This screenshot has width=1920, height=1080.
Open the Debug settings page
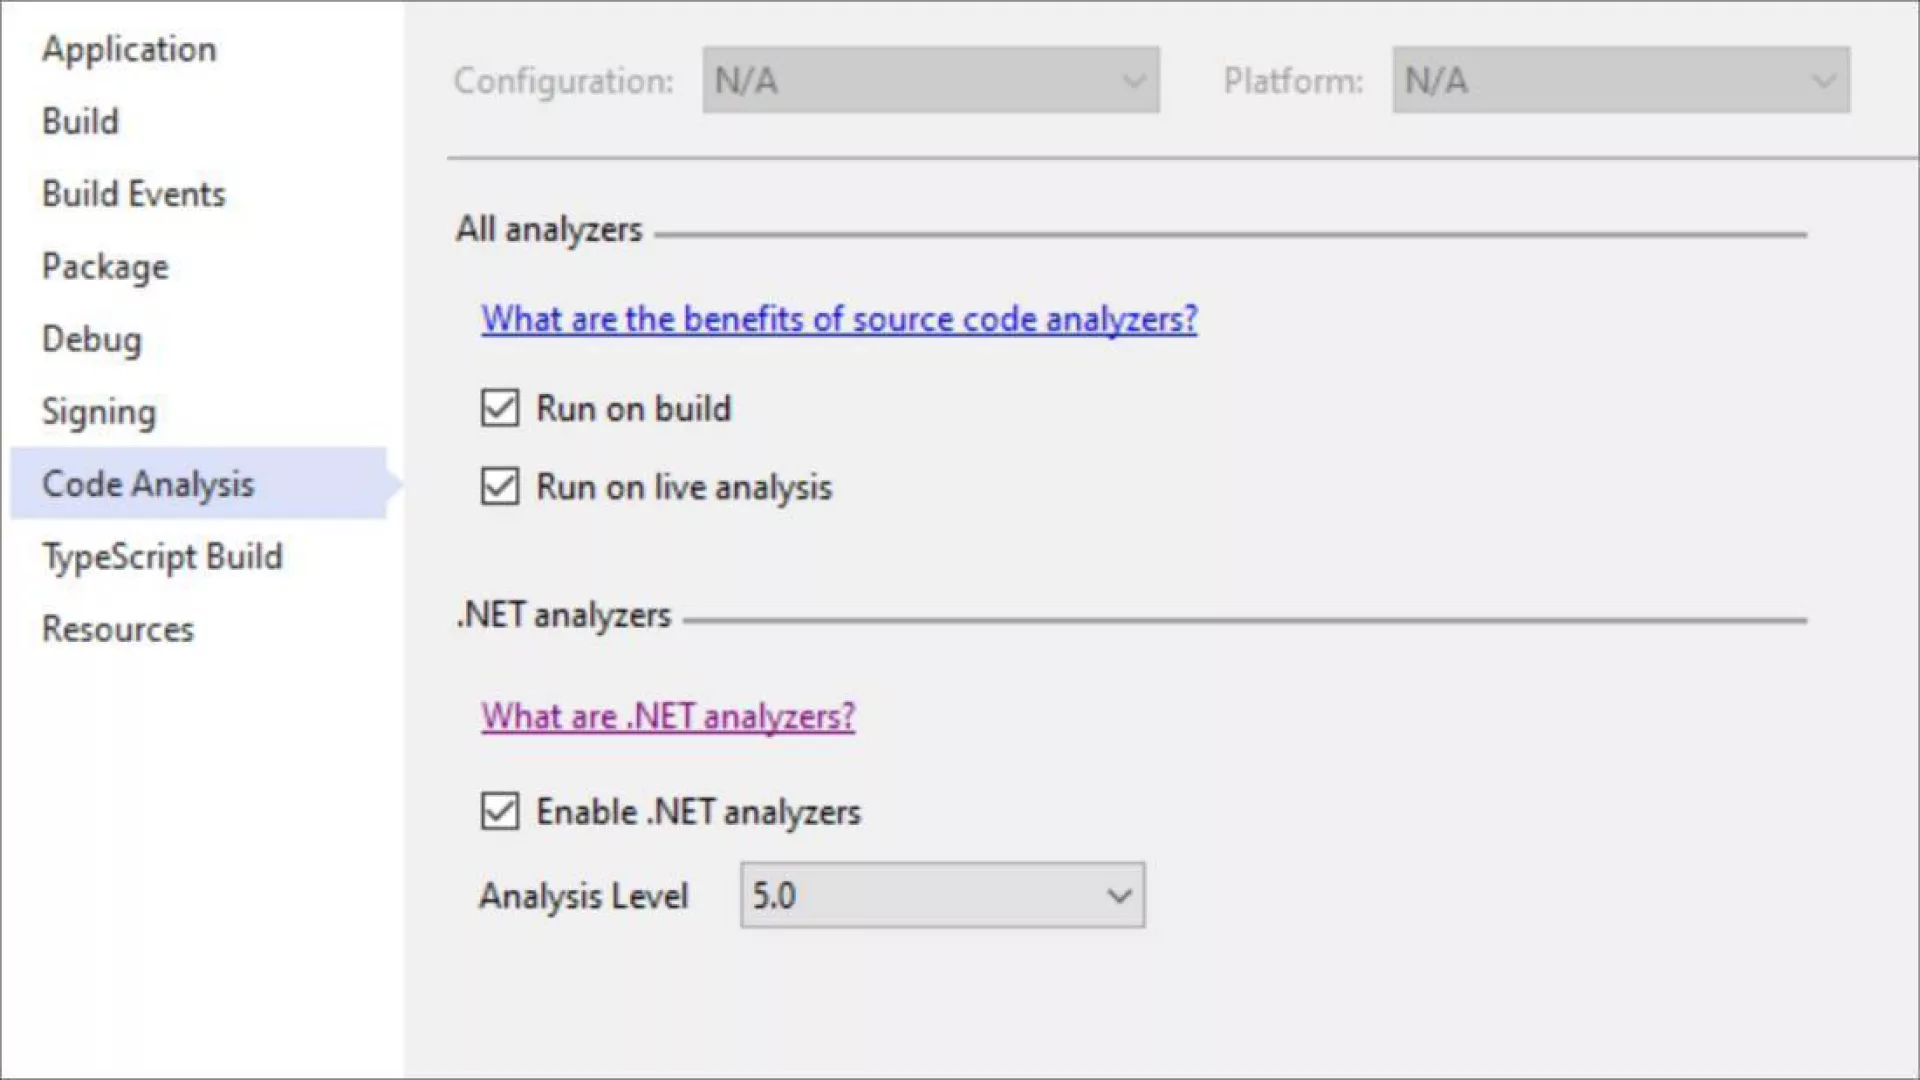click(91, 339)
